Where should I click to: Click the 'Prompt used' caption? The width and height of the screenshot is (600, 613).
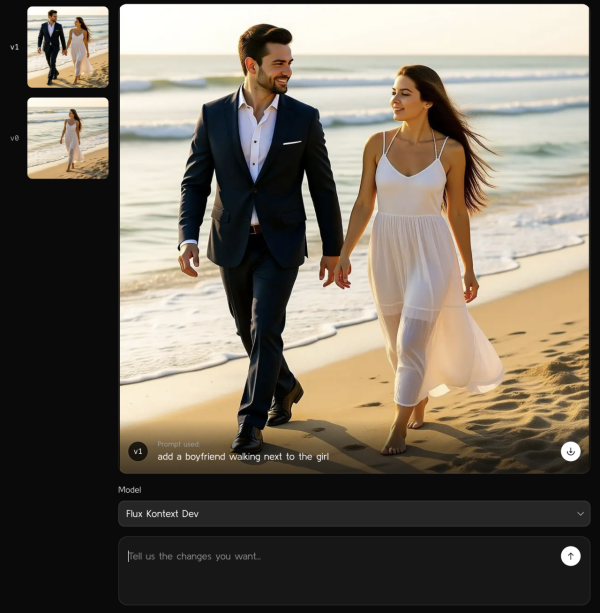click(179, 443)
